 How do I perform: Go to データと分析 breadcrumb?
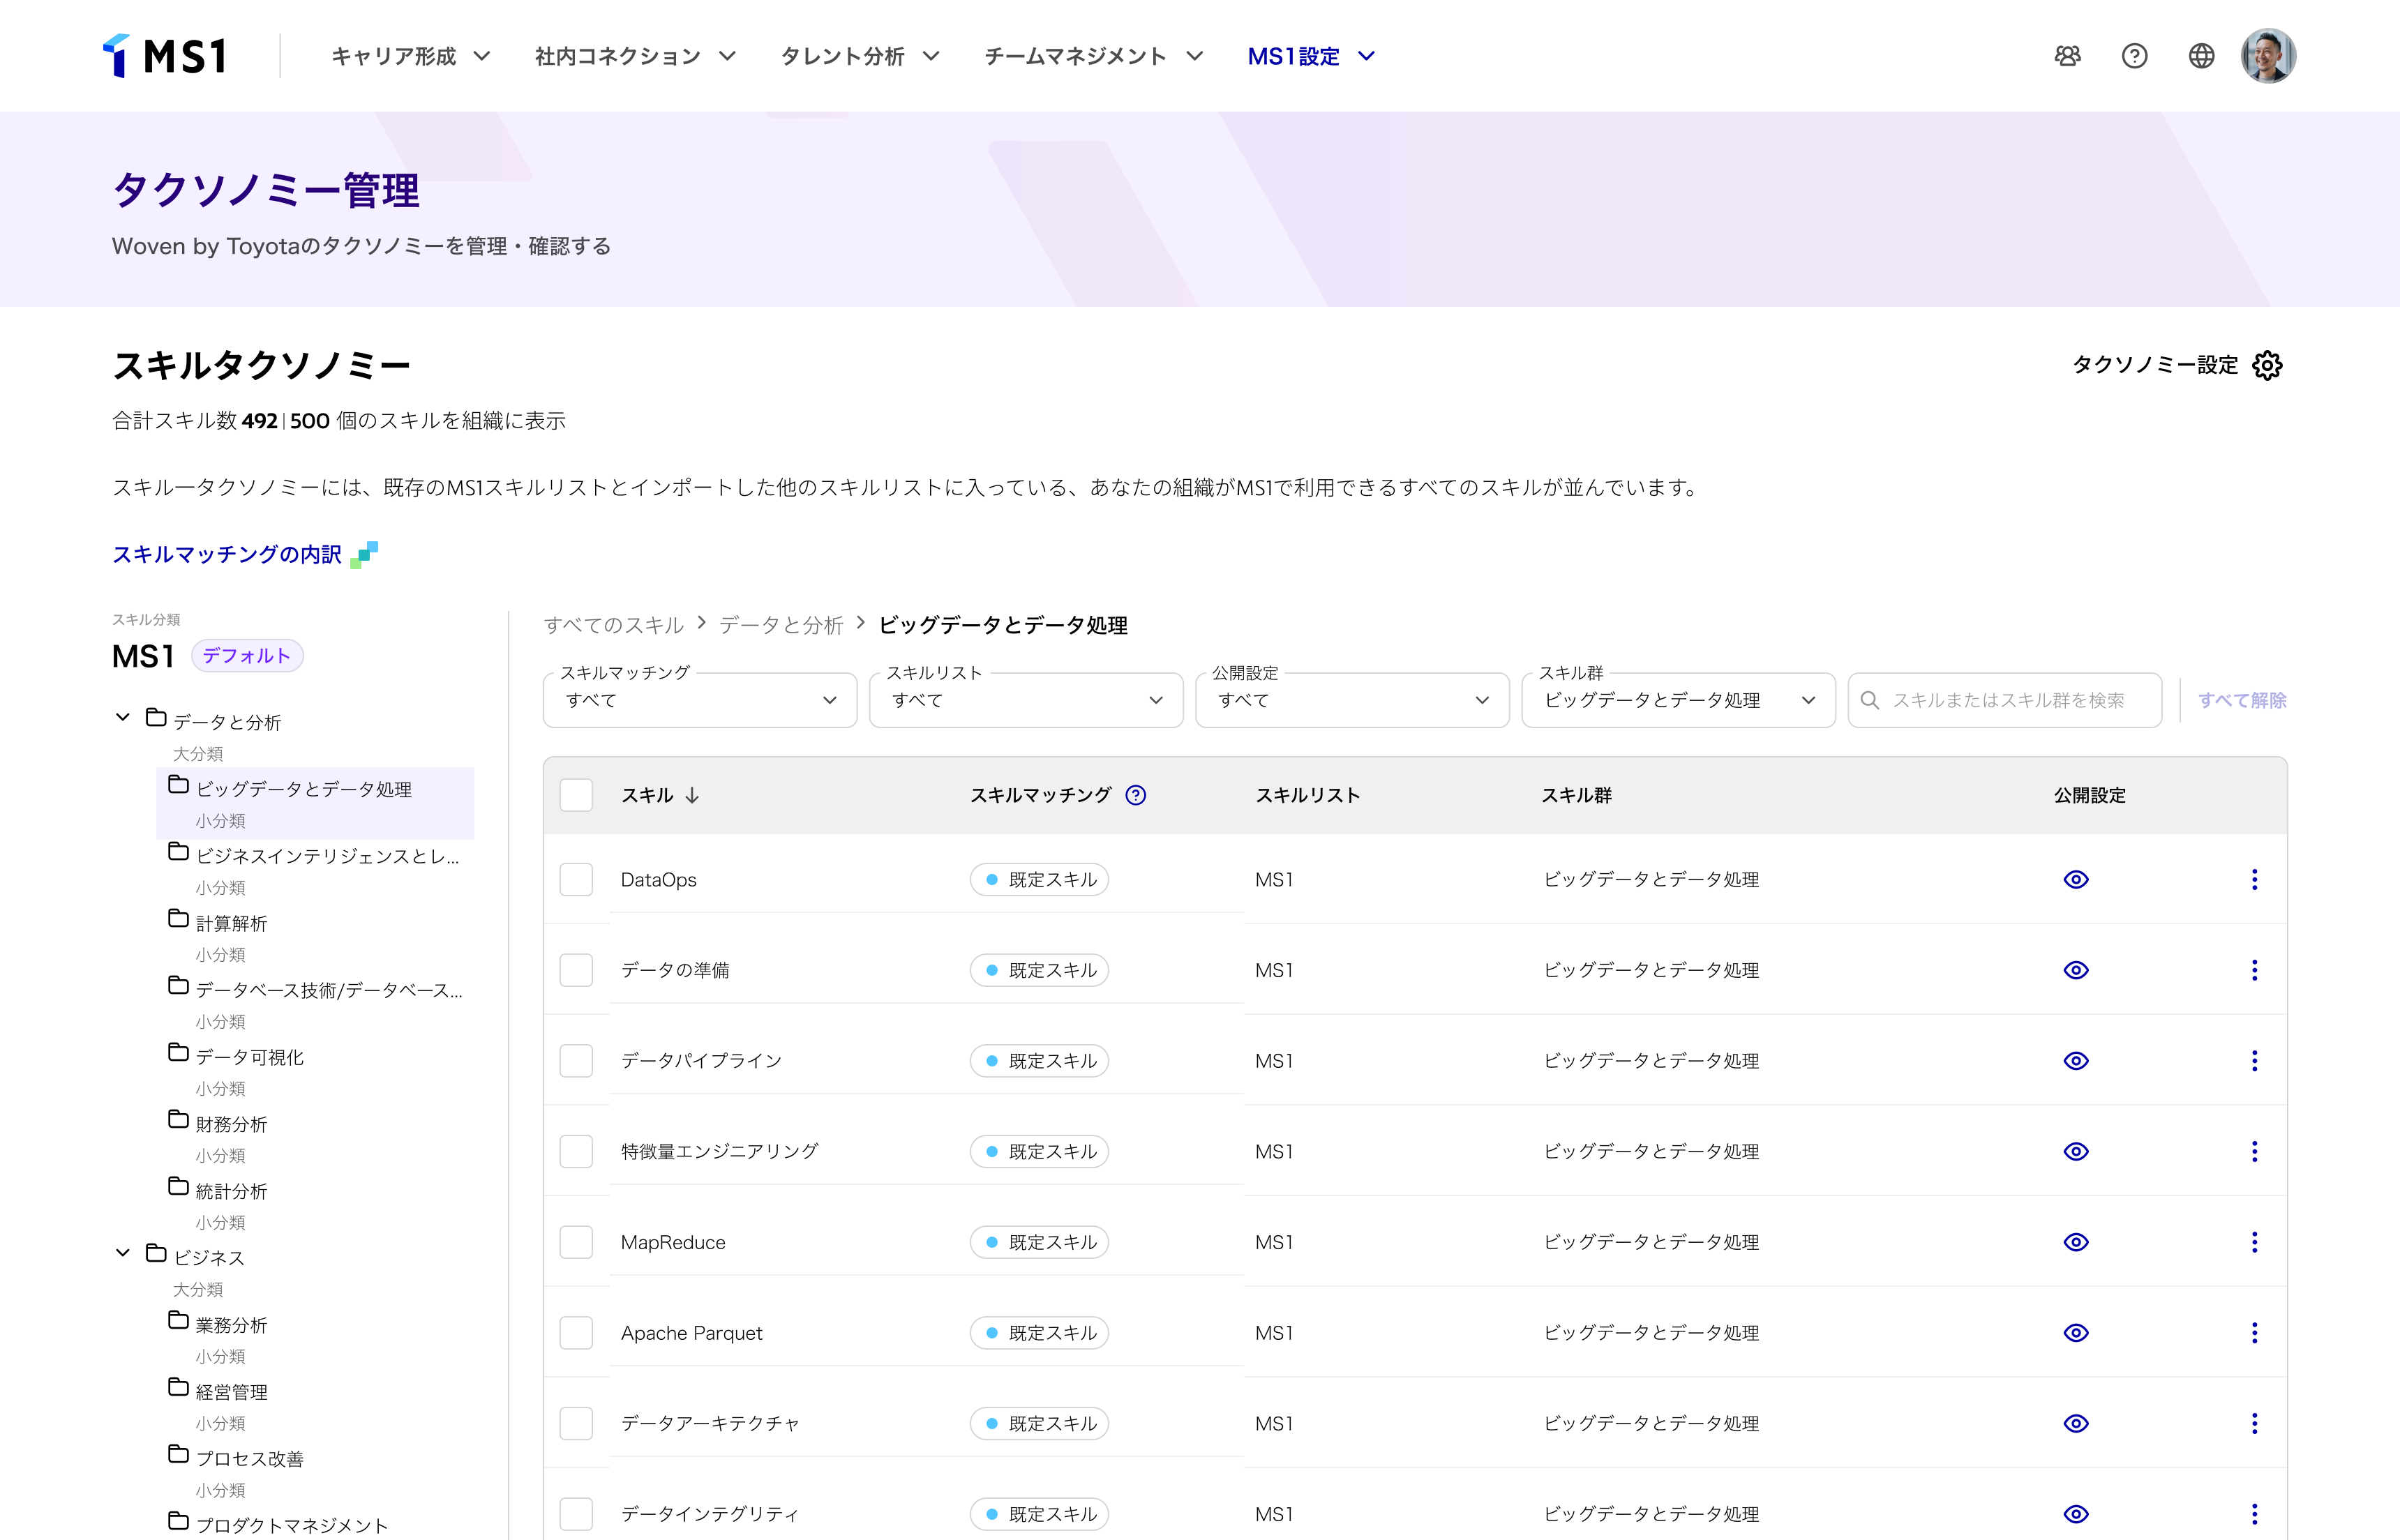coord(781,625)
